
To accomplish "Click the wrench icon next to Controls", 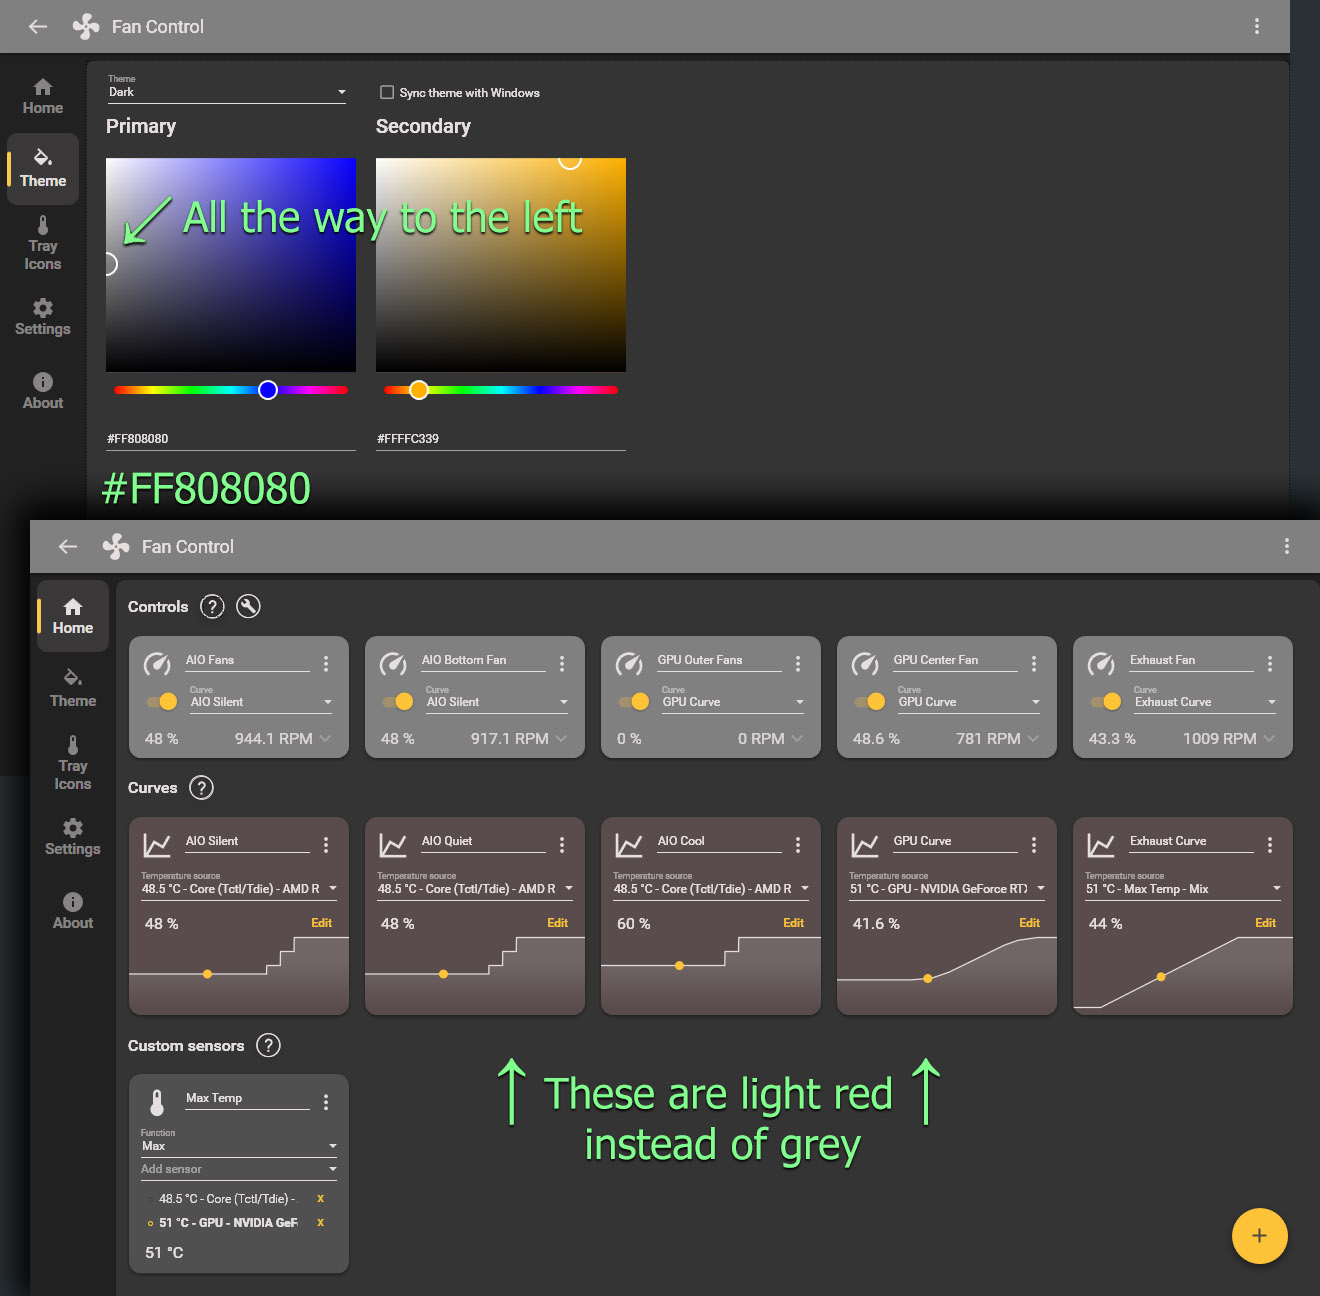I will click(x=248, y=606).
